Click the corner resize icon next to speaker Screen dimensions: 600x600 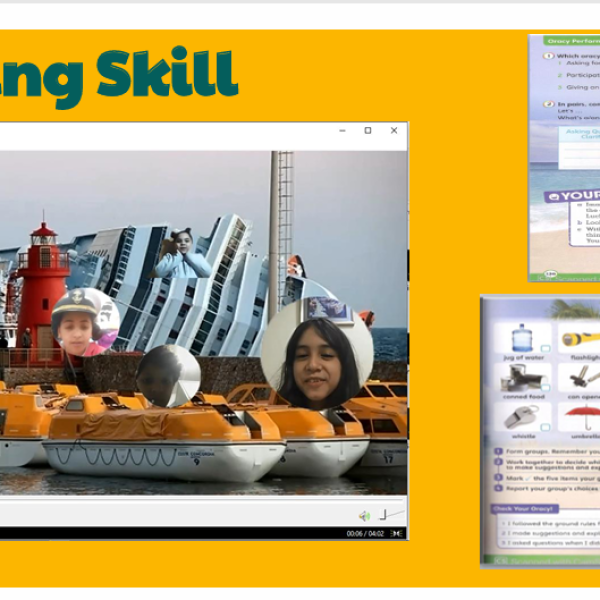pyautogui.click(x=383, y=516)
